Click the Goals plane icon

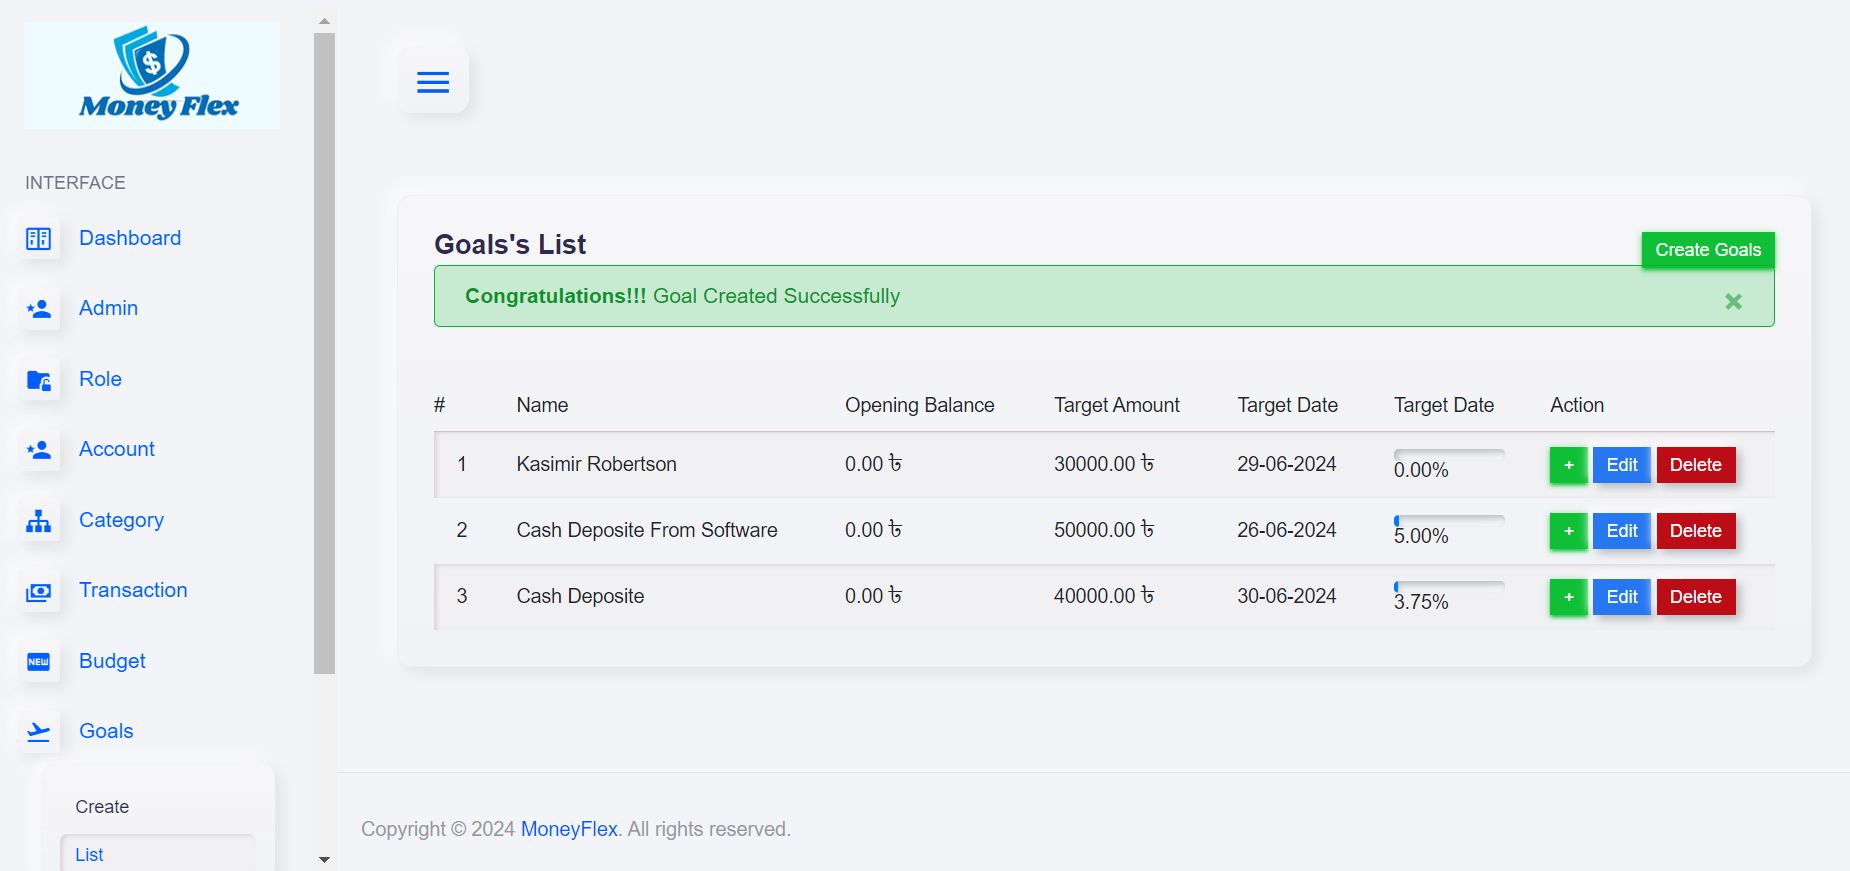(x=39, y=732)
